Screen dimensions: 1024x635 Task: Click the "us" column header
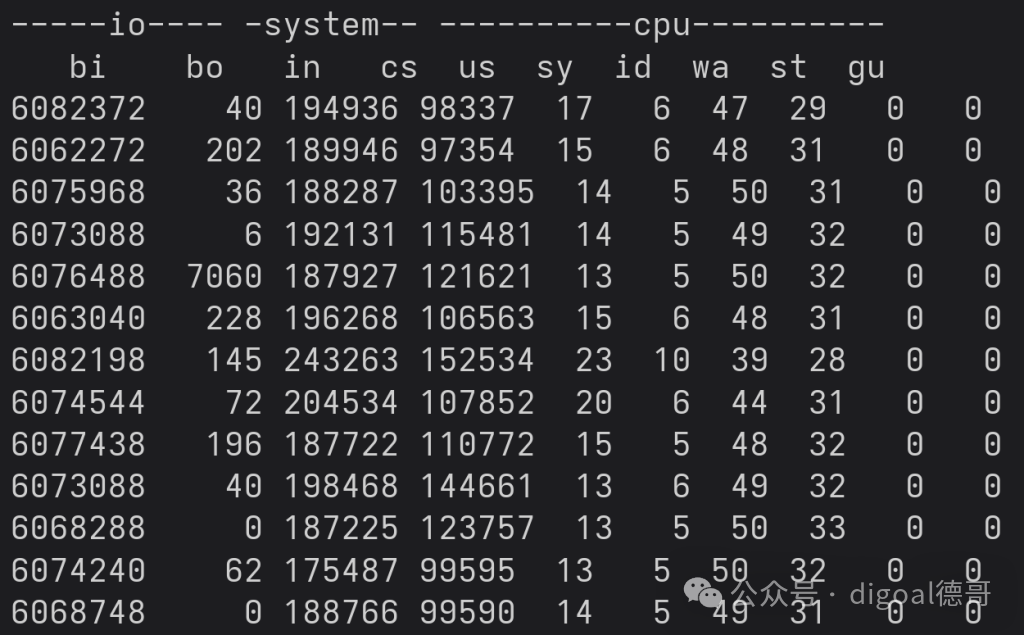click(477, 67)
